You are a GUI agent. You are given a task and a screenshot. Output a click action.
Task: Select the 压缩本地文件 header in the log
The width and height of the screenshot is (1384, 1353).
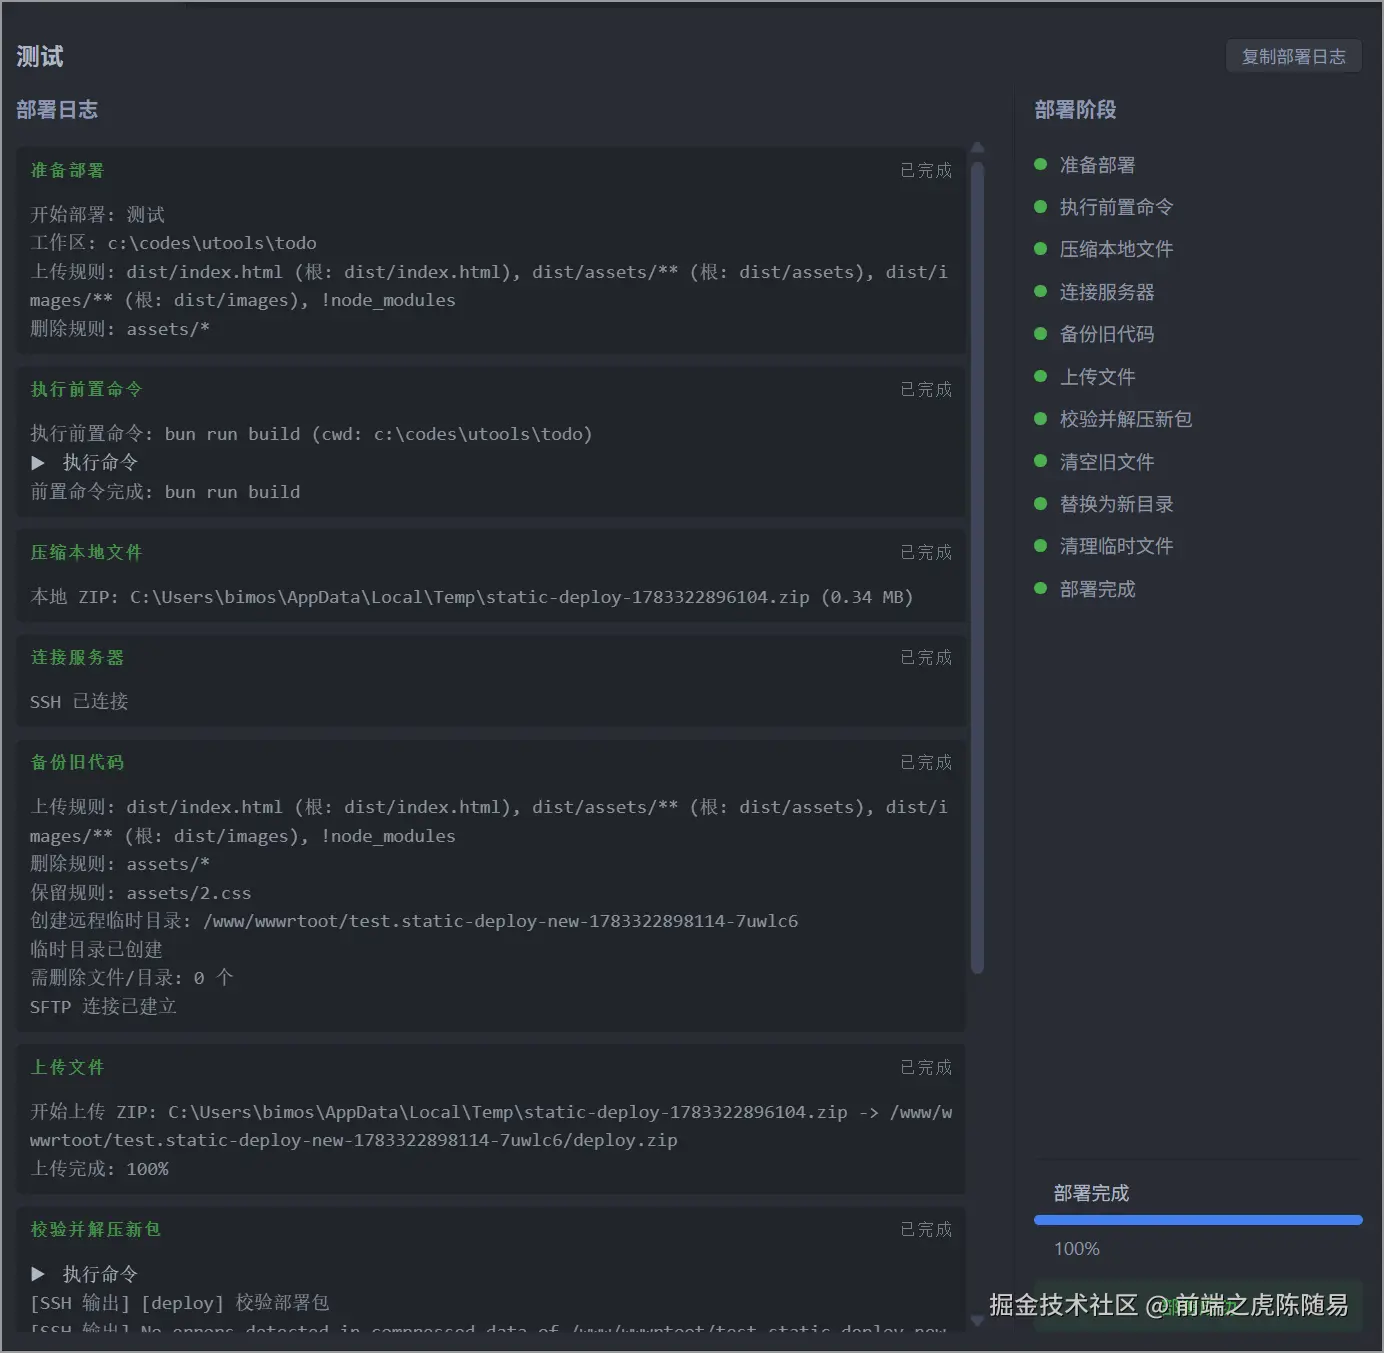pos(86,552)
